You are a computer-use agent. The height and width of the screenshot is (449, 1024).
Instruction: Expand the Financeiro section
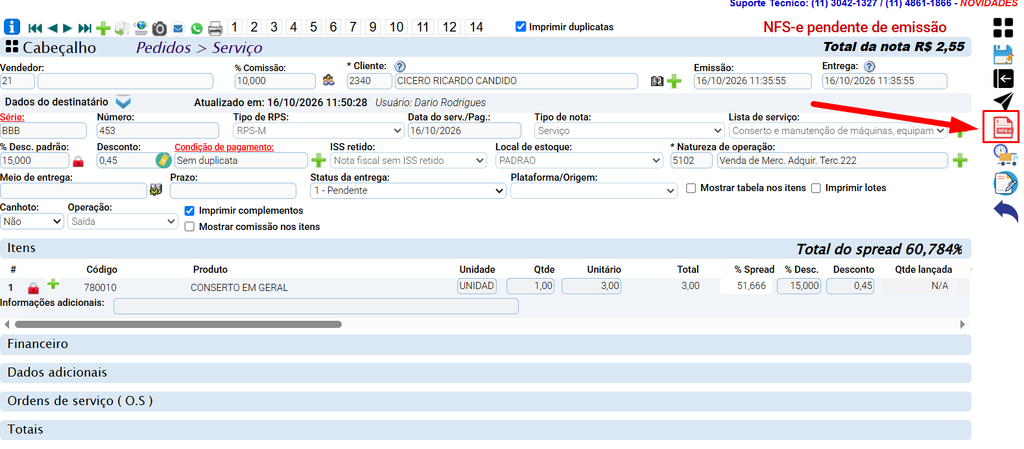point(486,344)
